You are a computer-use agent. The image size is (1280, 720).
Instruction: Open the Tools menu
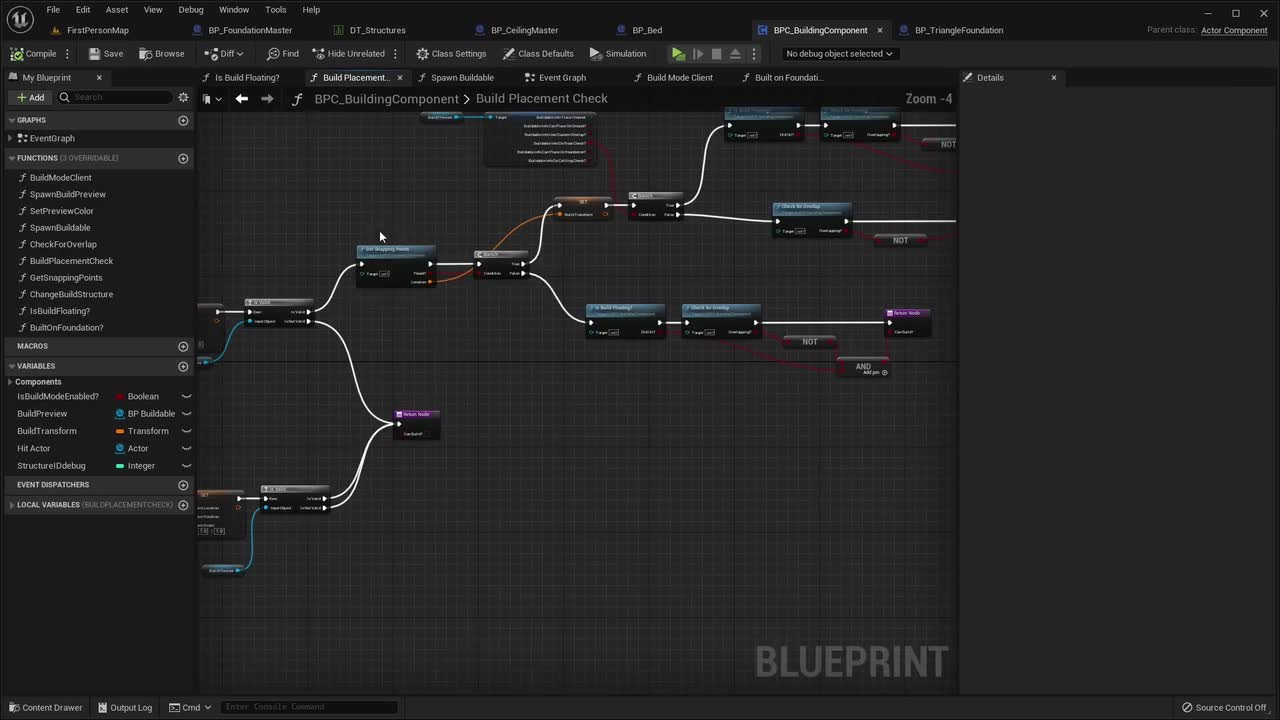(x=276, y=10)
